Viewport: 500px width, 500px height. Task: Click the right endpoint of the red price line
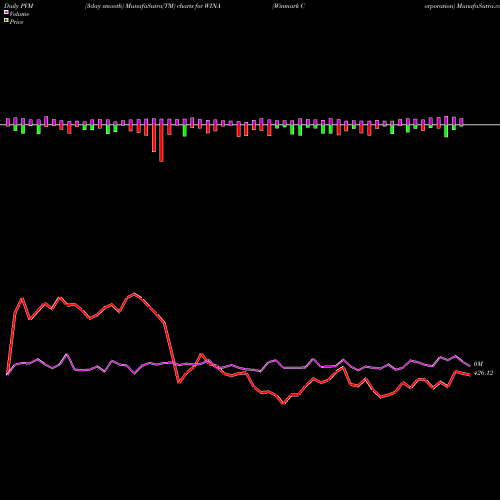pos(470,375)
